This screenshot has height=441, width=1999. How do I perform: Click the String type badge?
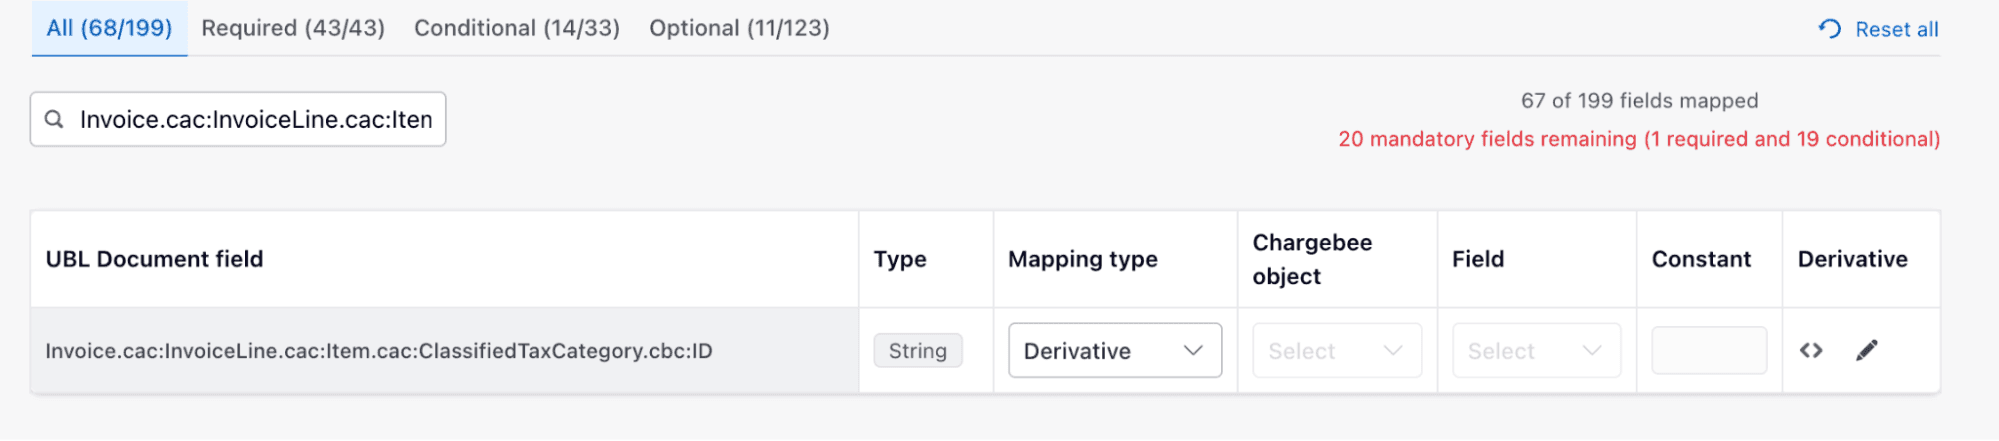(x=917, y=351)
